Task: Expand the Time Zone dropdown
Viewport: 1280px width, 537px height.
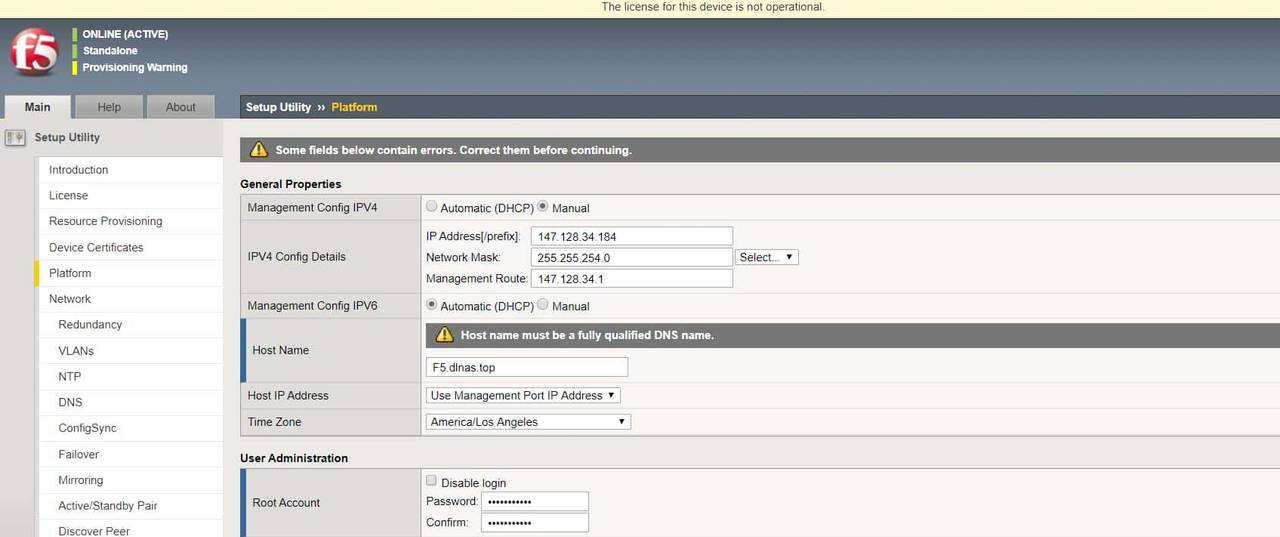Action: pyautogui.click(x=528, y=422)
